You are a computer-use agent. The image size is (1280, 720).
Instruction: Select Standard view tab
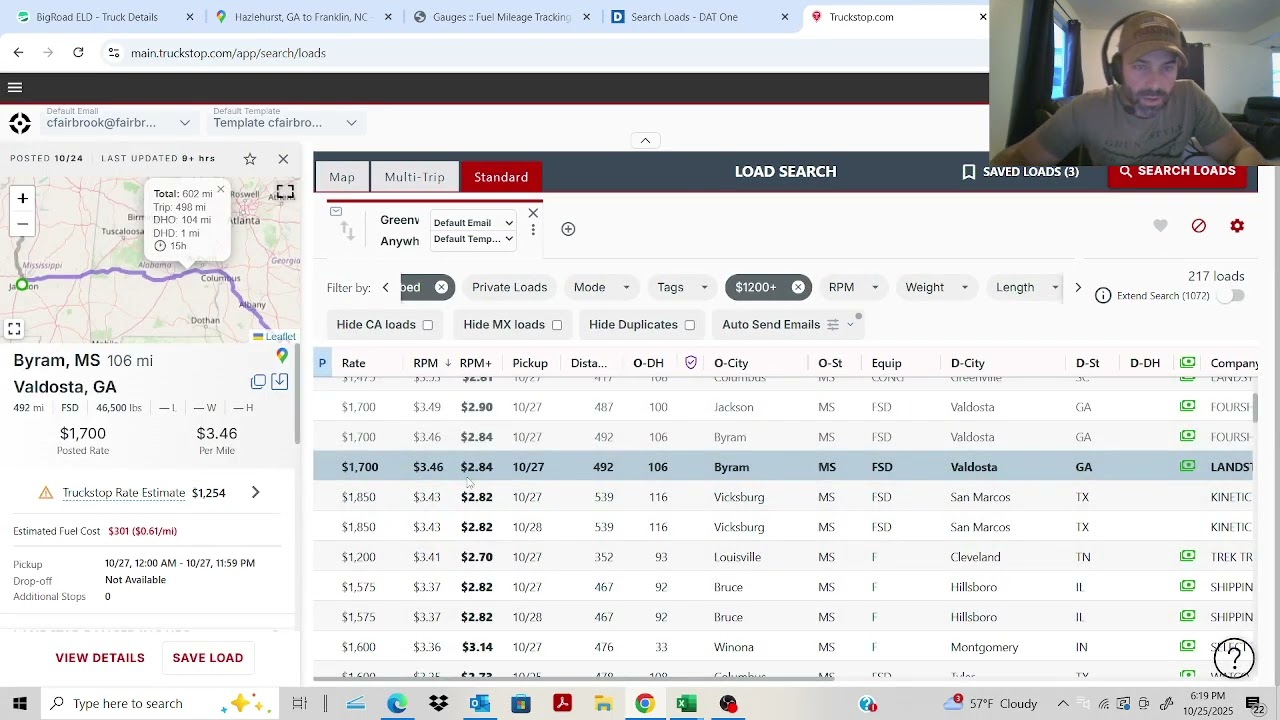pyautogui.click(x=501, y=177)
